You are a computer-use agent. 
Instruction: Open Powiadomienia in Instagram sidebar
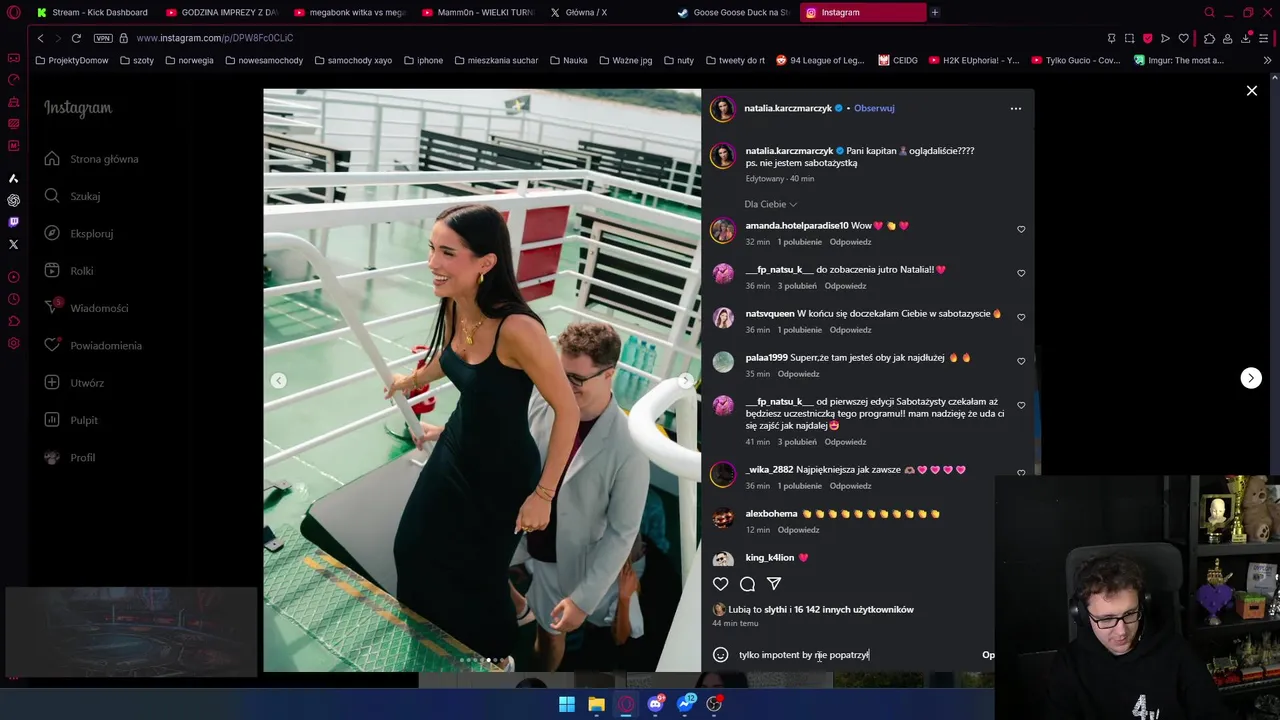point(93,346)
